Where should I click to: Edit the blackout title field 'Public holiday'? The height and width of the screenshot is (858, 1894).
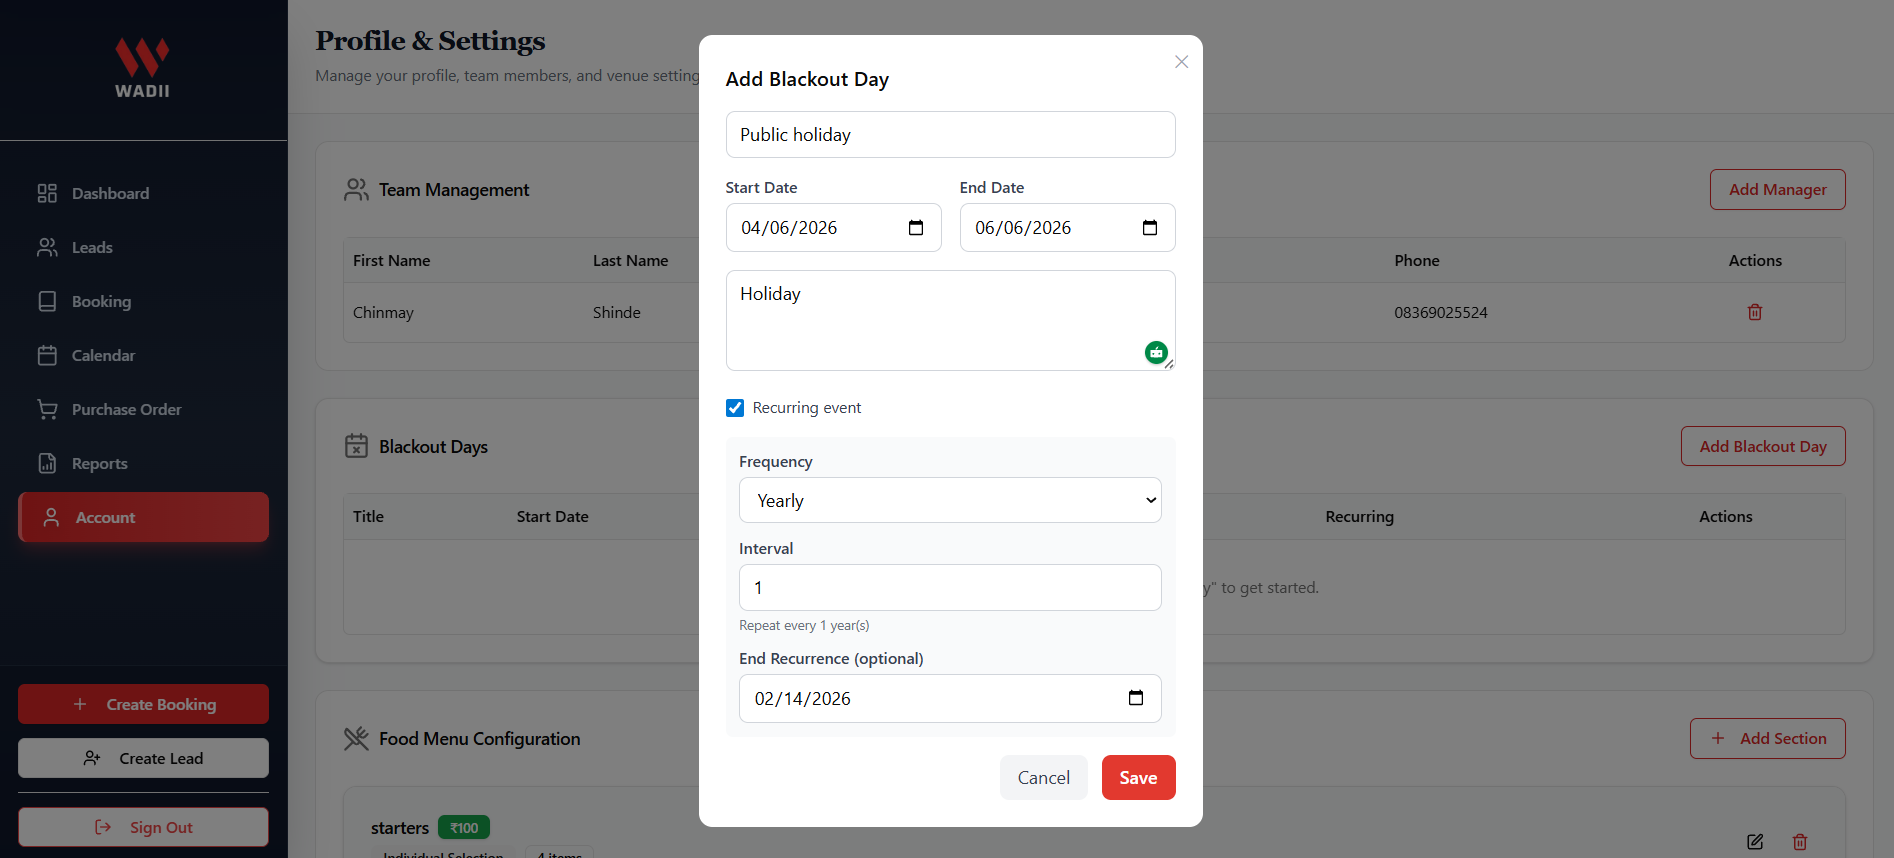950,134
